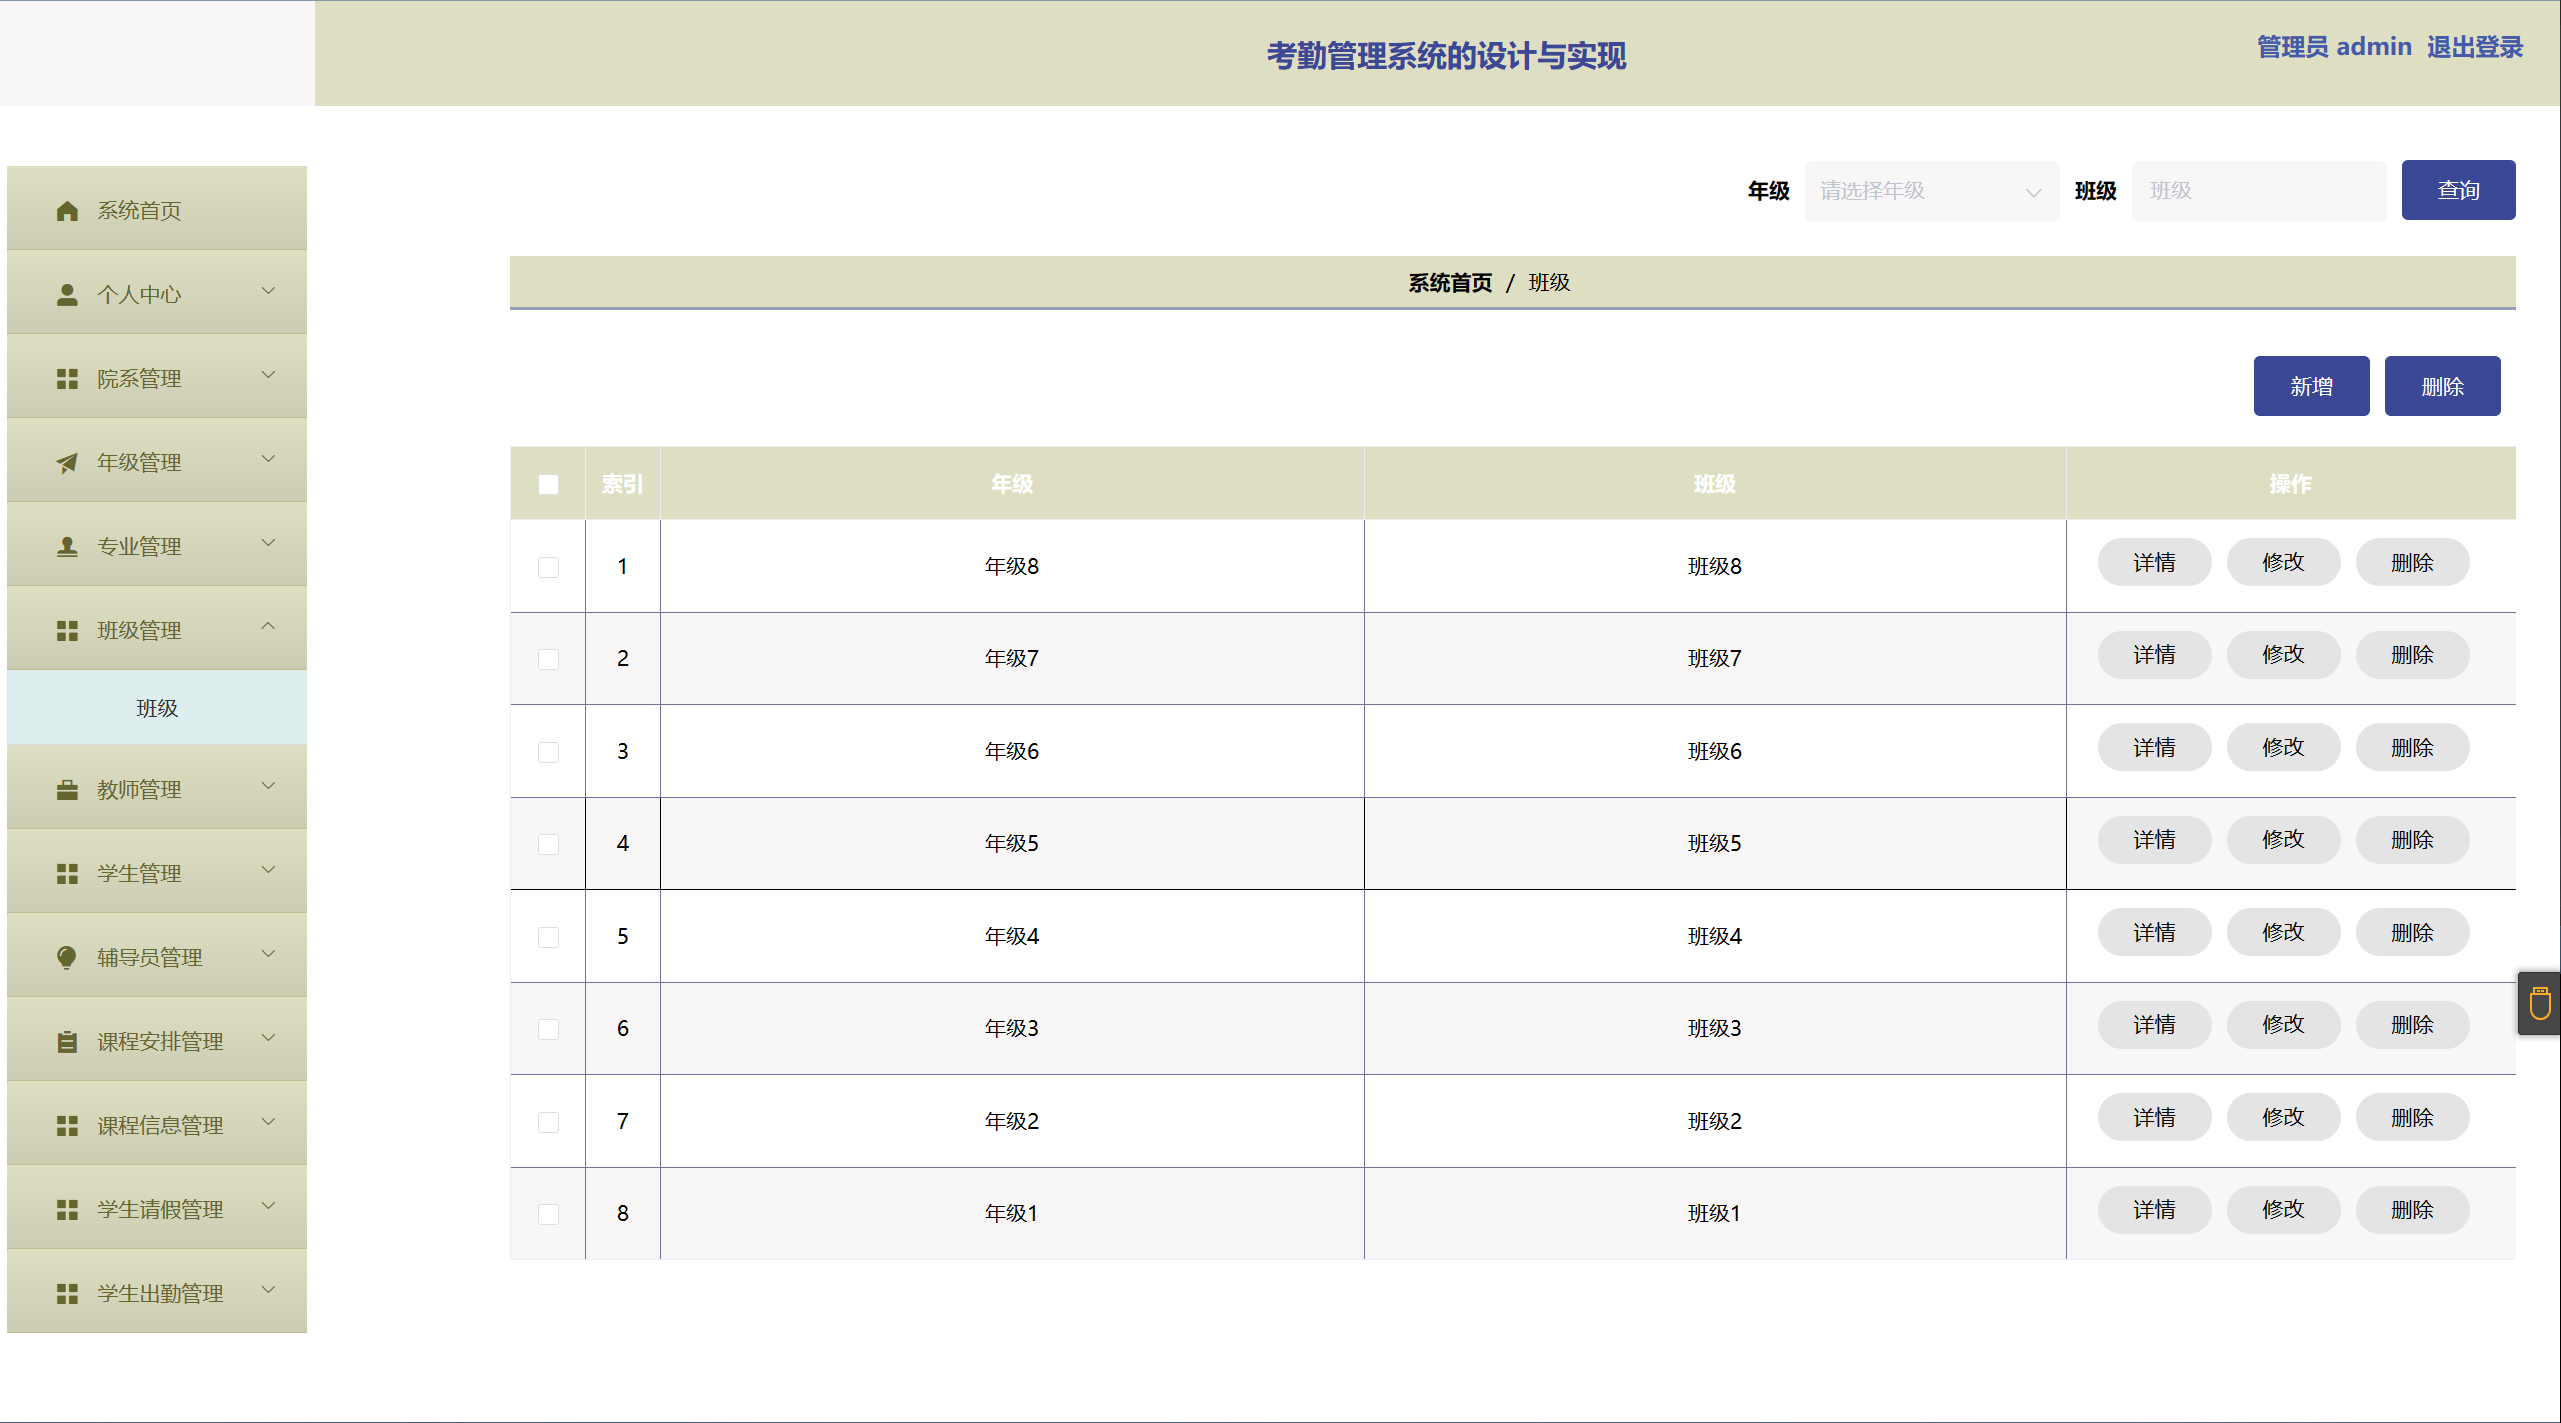Click the clipboard icon beside 课程安排管理
Screen dimensions: 2561x1423
67,1042
